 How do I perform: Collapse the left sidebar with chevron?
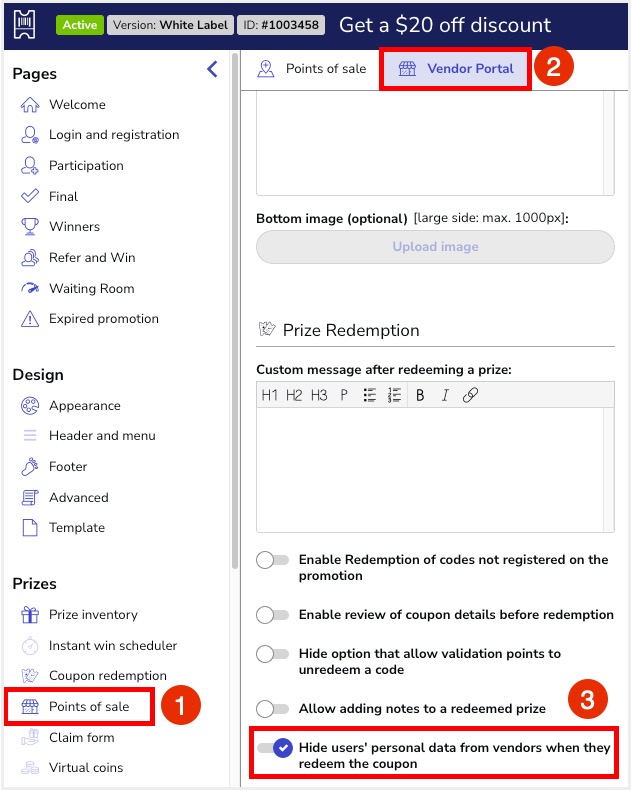tap(211, 69)
